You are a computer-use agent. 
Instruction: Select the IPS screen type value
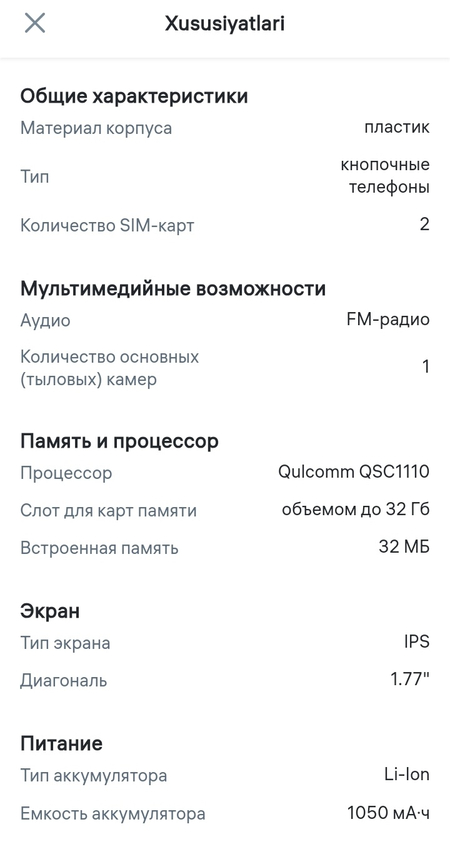click(x=417, y=642)
